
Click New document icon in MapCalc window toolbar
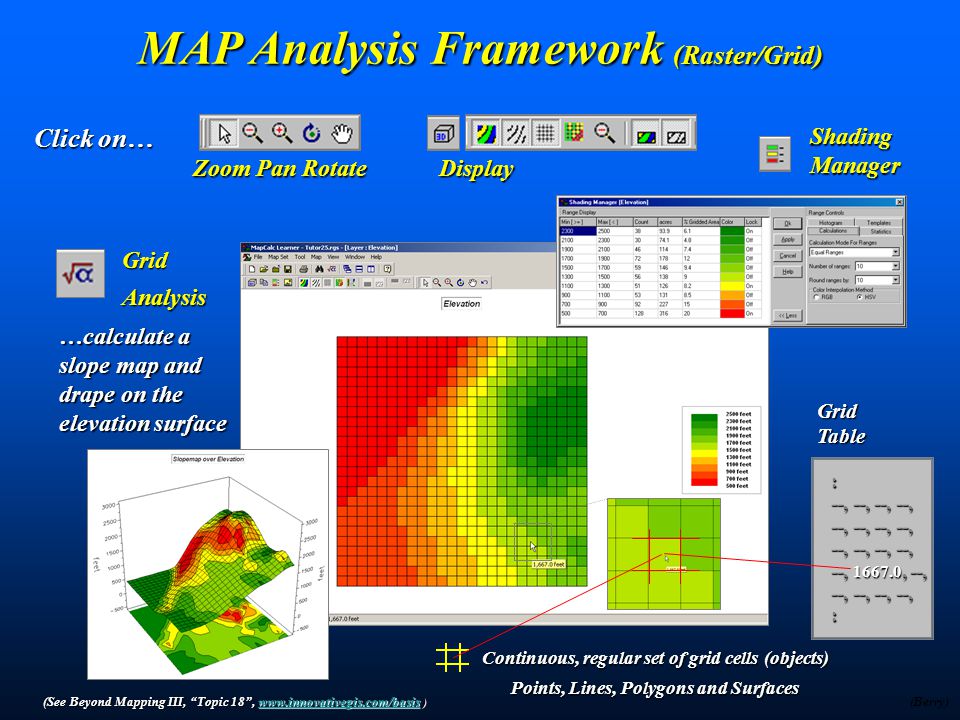click(x=252, y=269)
